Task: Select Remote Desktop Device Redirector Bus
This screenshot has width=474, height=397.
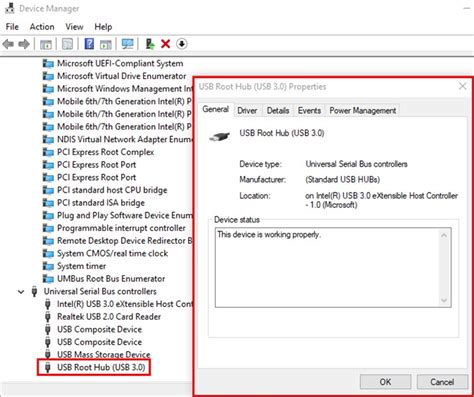Action: pyautogui.click(x=125, y=241)
